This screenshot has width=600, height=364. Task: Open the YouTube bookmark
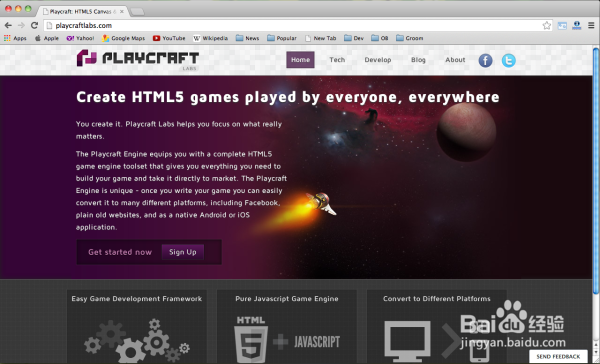pos(169,38)
